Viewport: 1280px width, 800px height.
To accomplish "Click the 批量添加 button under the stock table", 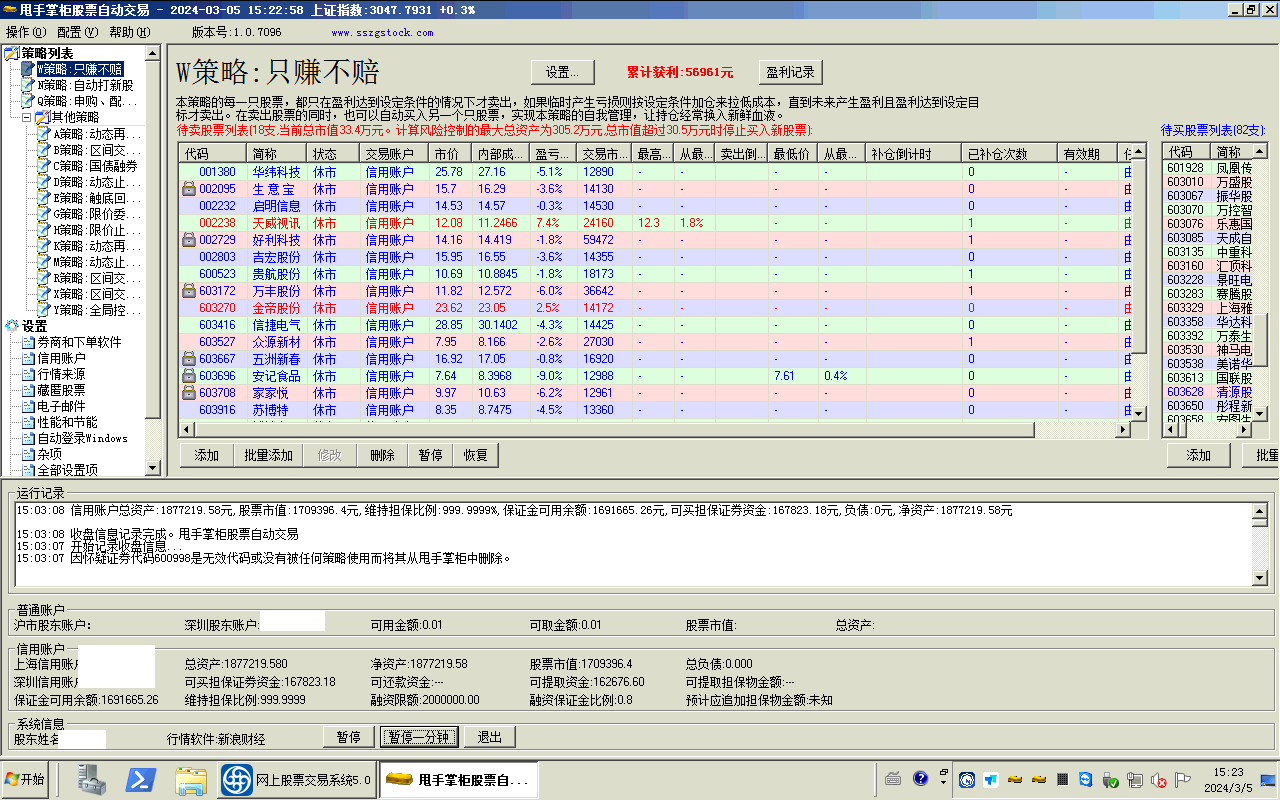I will click(x=268, y=455).
